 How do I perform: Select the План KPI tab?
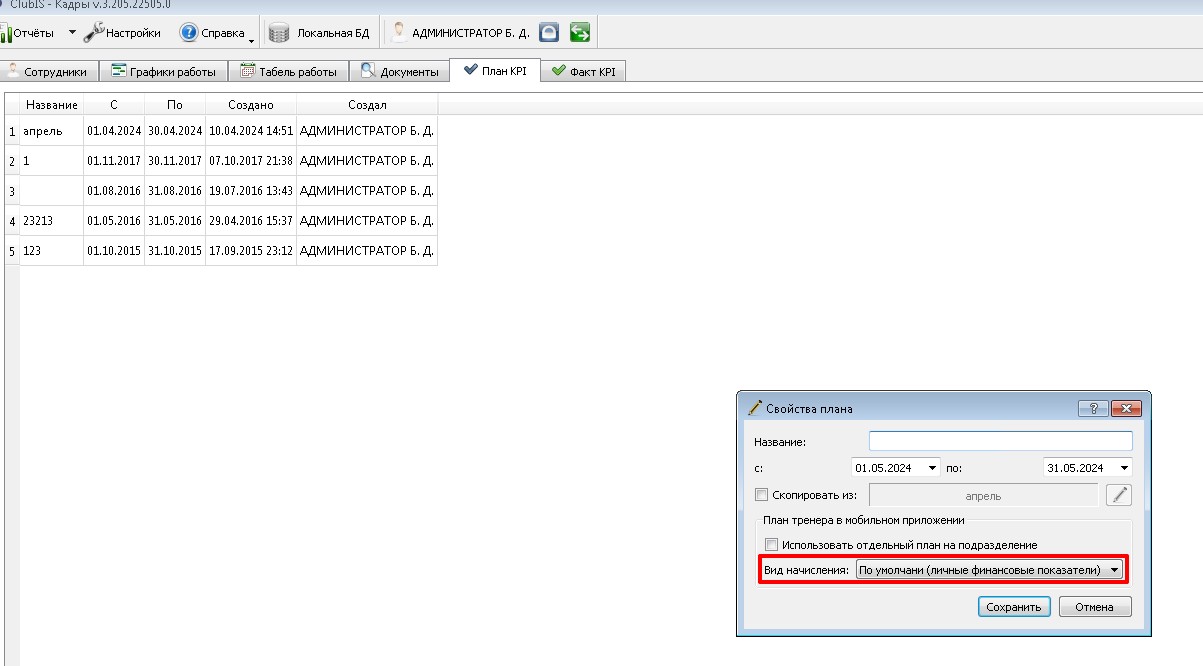point(495,71)
